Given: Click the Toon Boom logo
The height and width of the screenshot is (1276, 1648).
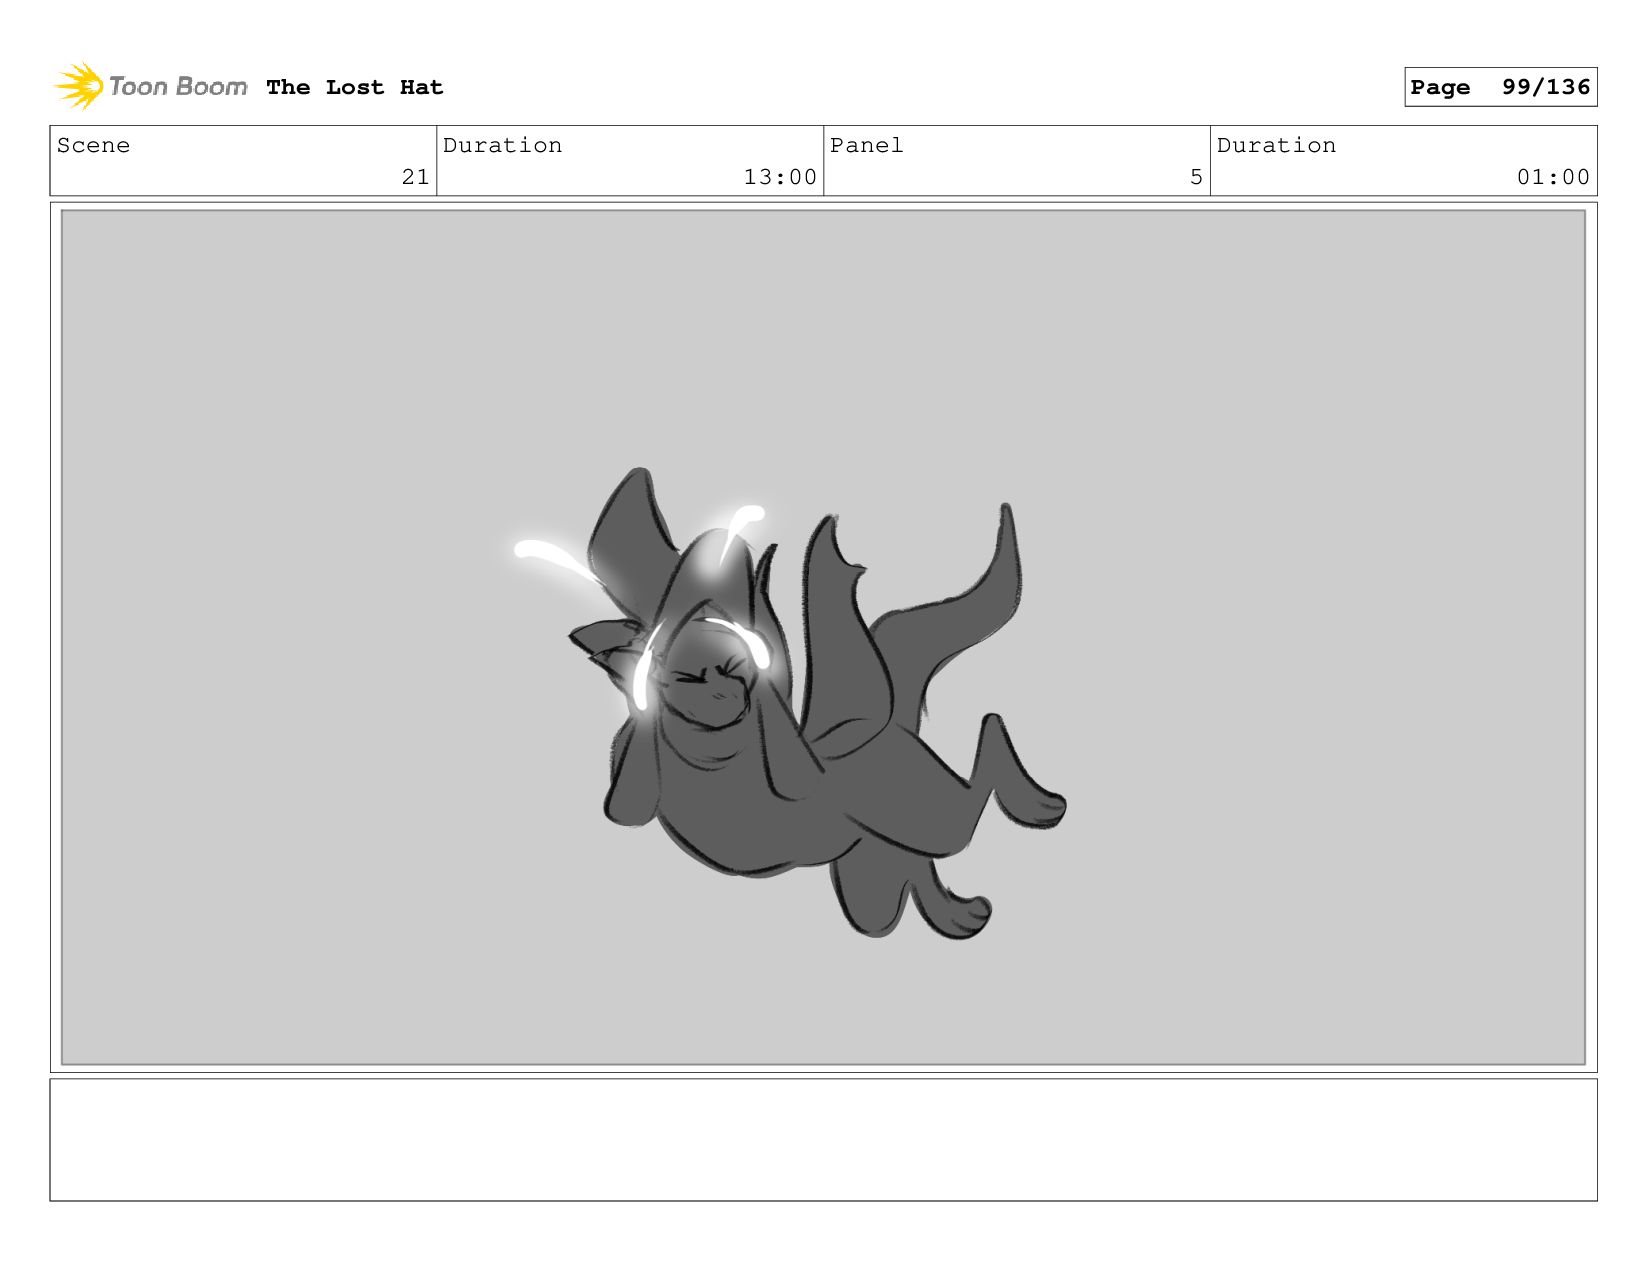Looking at the screenshot, I should pyautogui.click(x=150, y=87).
